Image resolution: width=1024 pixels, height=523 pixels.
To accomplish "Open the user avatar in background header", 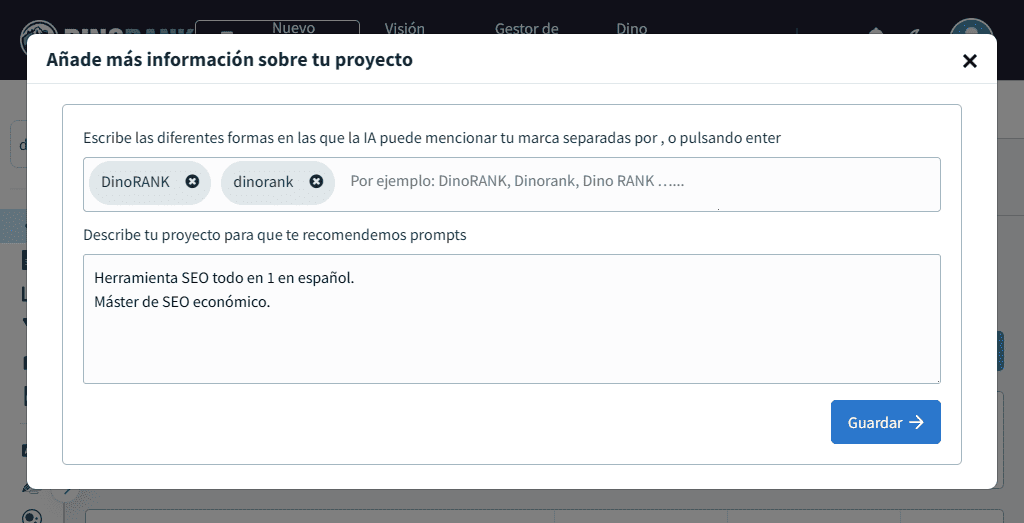I will pyautogui.click(x=972, y=26).
